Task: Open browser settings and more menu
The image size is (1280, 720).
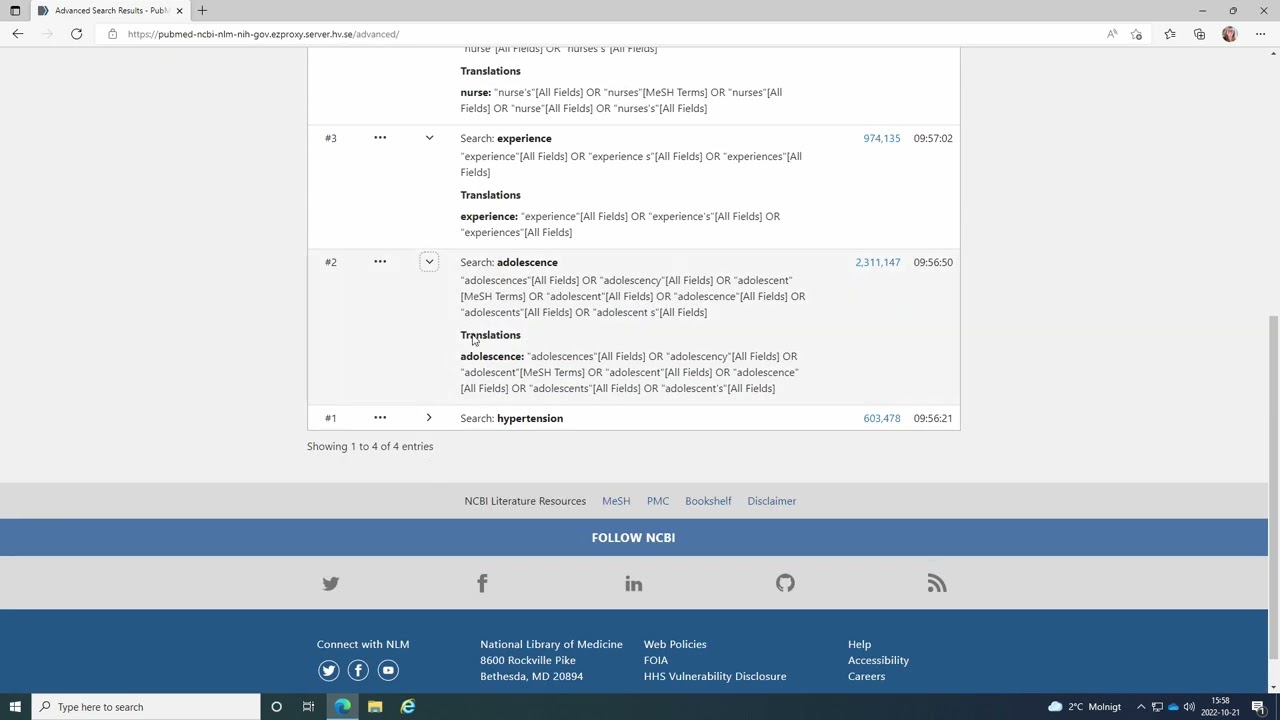Action: [x=1260, y=34]
